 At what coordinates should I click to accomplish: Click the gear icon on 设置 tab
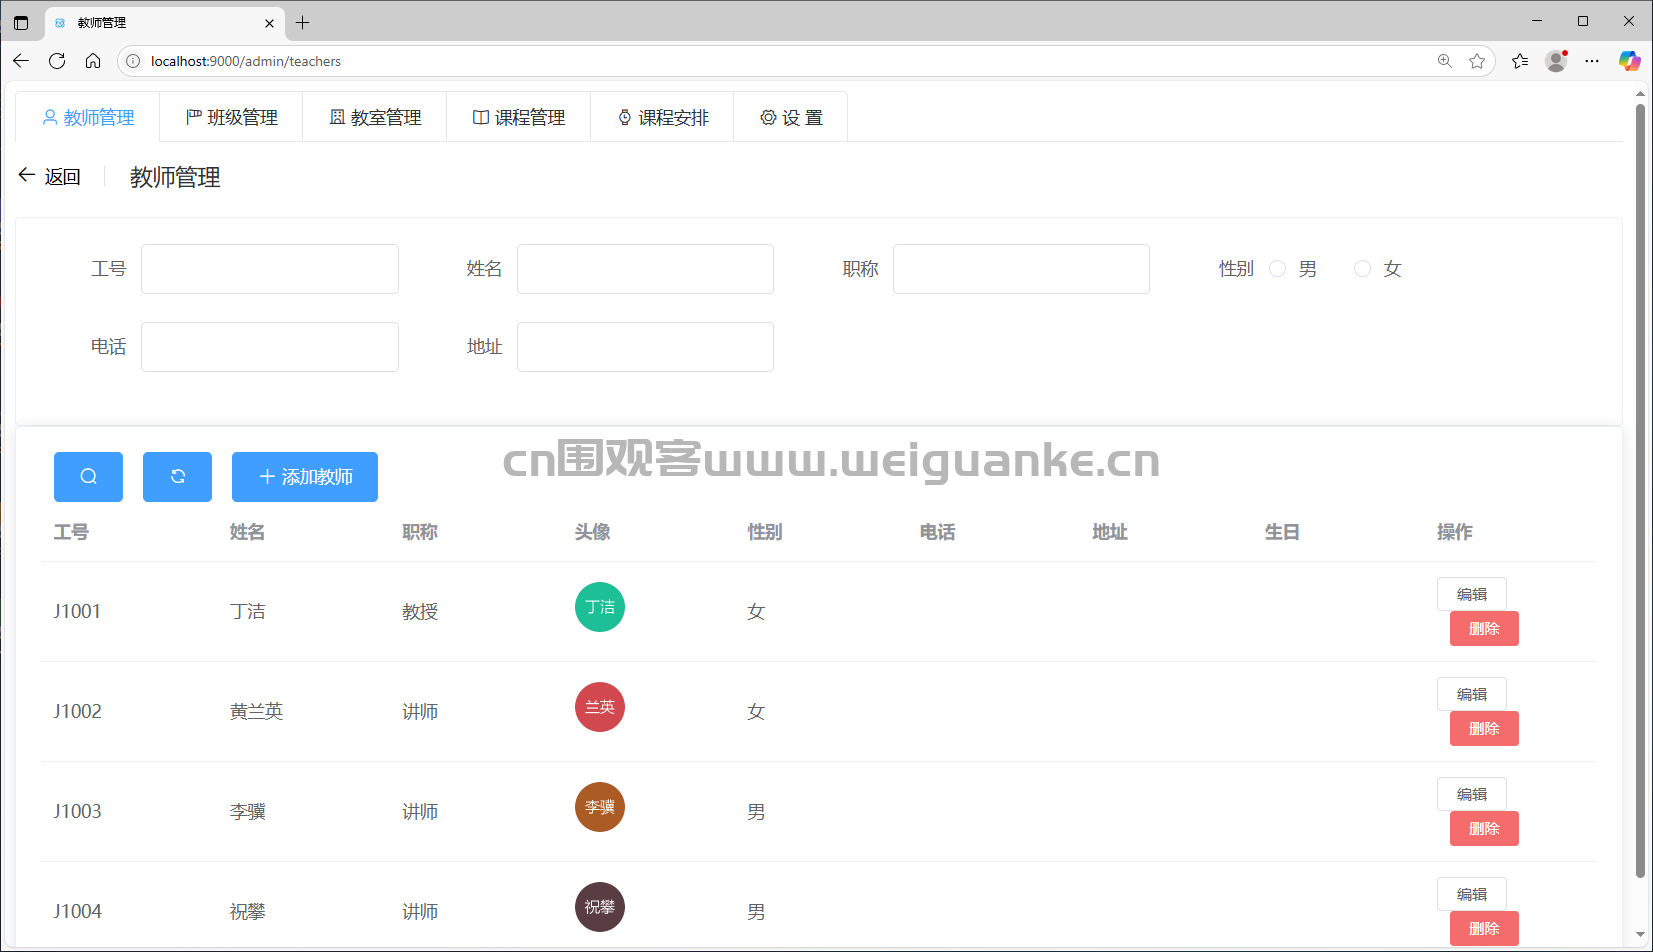(x=767, y=117)
